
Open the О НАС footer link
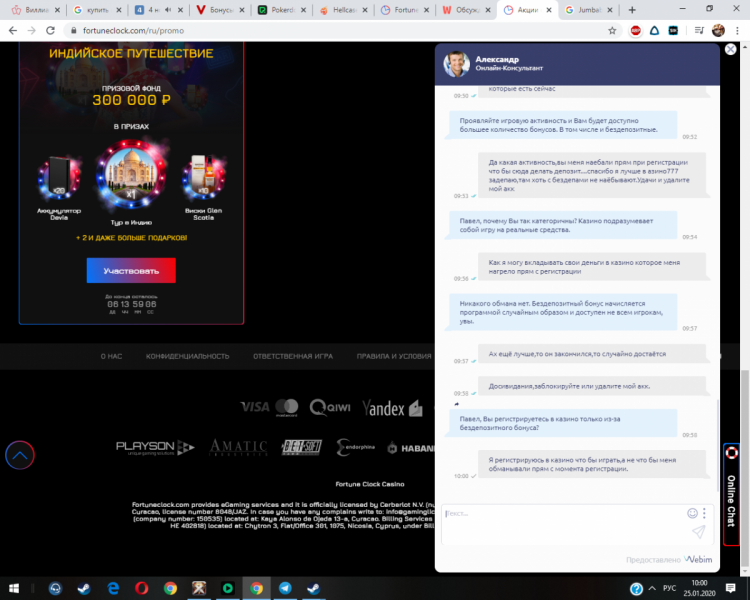(x=113, y=356)
